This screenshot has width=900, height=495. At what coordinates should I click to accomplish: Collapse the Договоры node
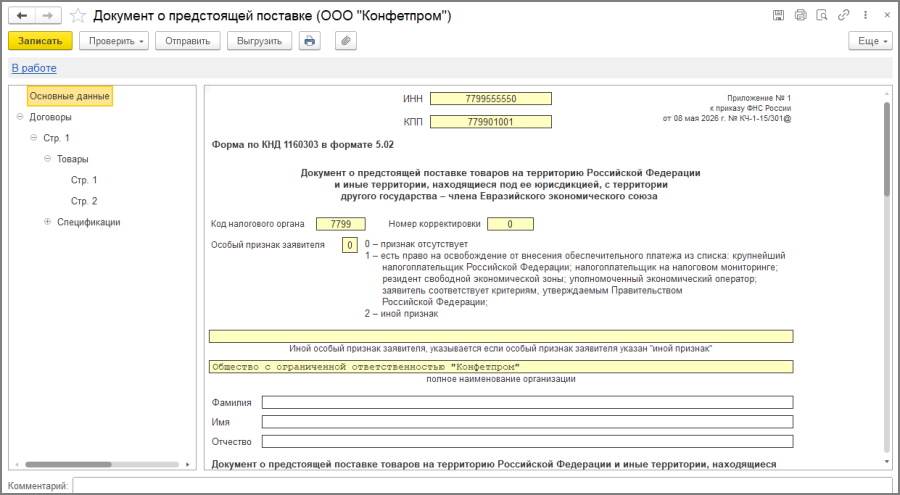(20, 117)
